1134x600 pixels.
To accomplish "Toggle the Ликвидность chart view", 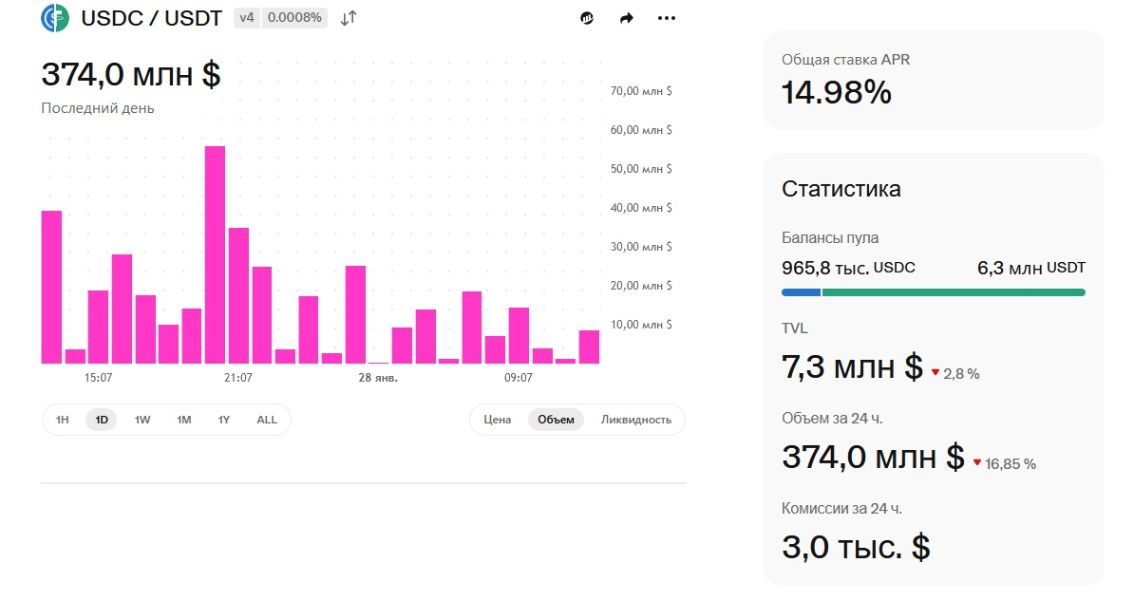I will [637, 420].
